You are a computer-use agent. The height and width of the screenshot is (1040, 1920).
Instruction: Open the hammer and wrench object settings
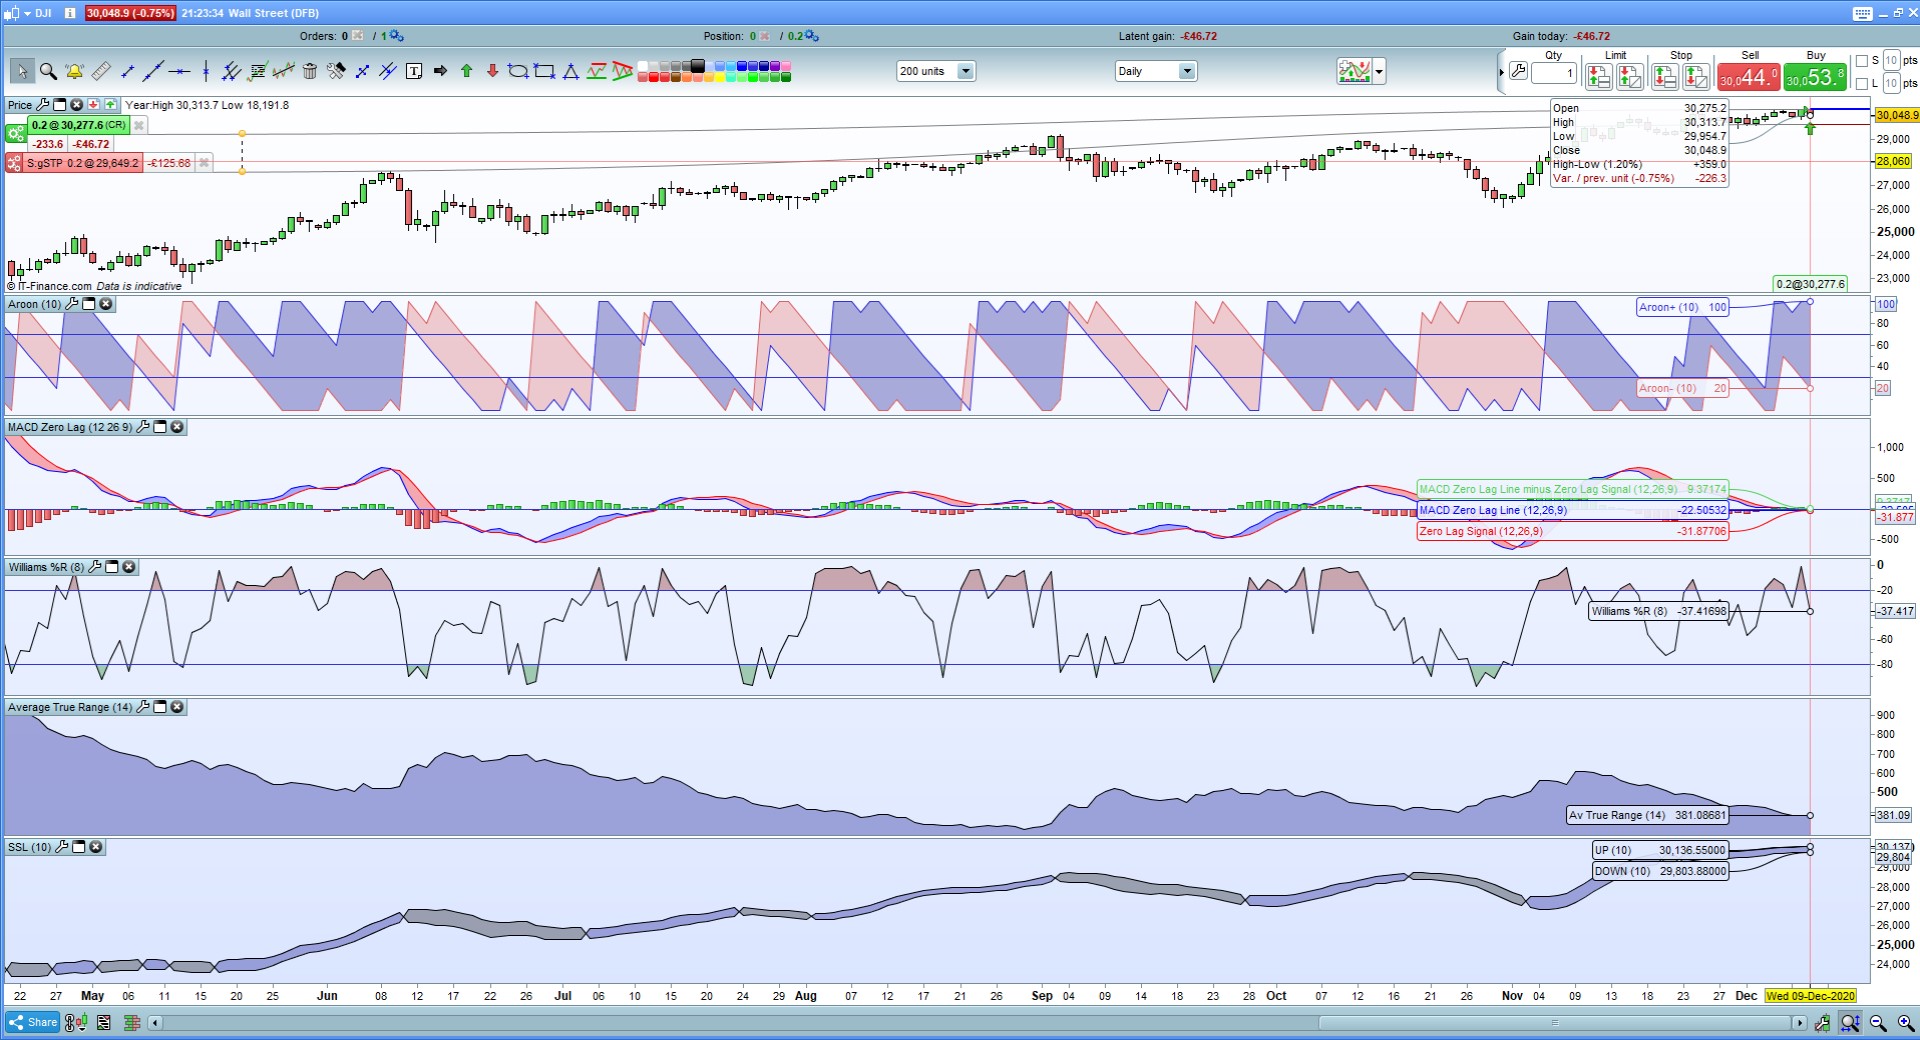tap(336, 71)
